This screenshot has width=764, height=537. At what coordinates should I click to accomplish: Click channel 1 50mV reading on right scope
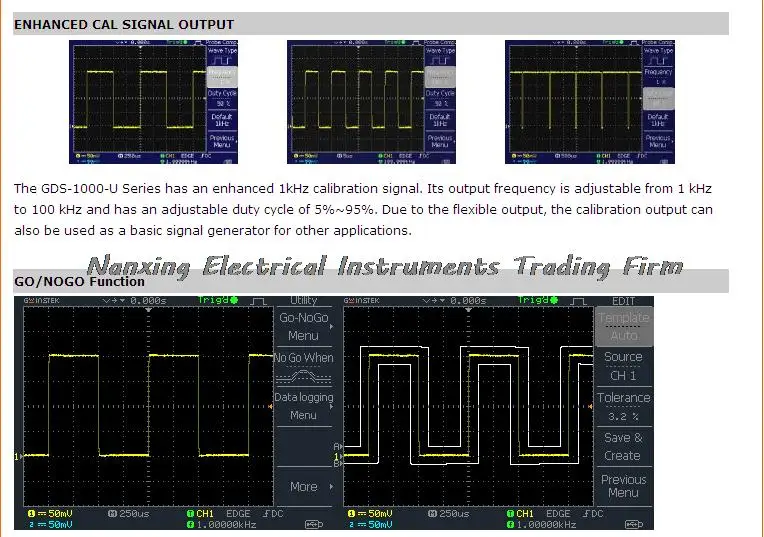tap(371, 514)
